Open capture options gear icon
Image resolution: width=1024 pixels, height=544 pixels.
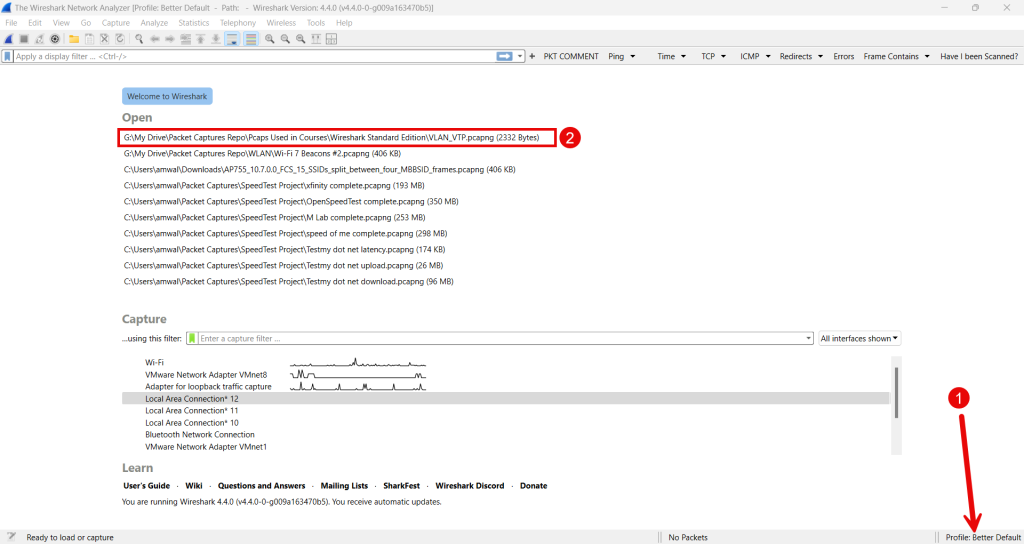[x=54, y=39]
